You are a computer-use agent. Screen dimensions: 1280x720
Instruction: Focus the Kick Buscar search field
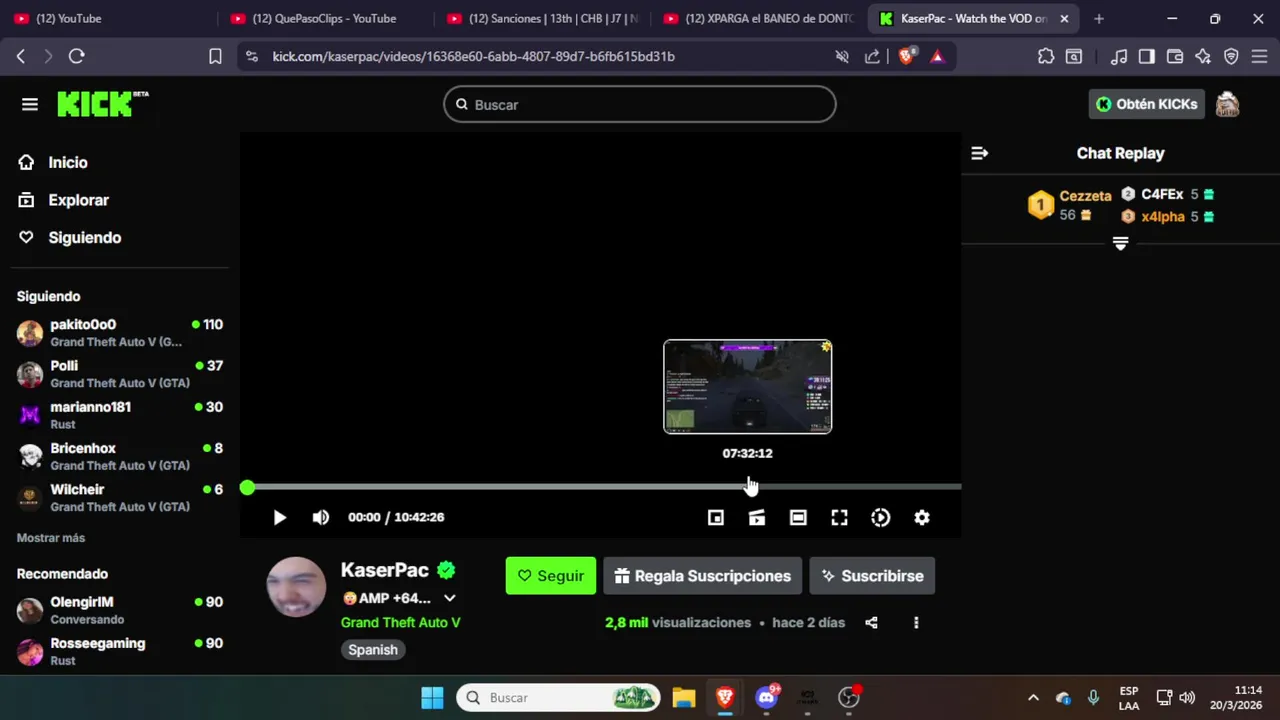(640, 104)
